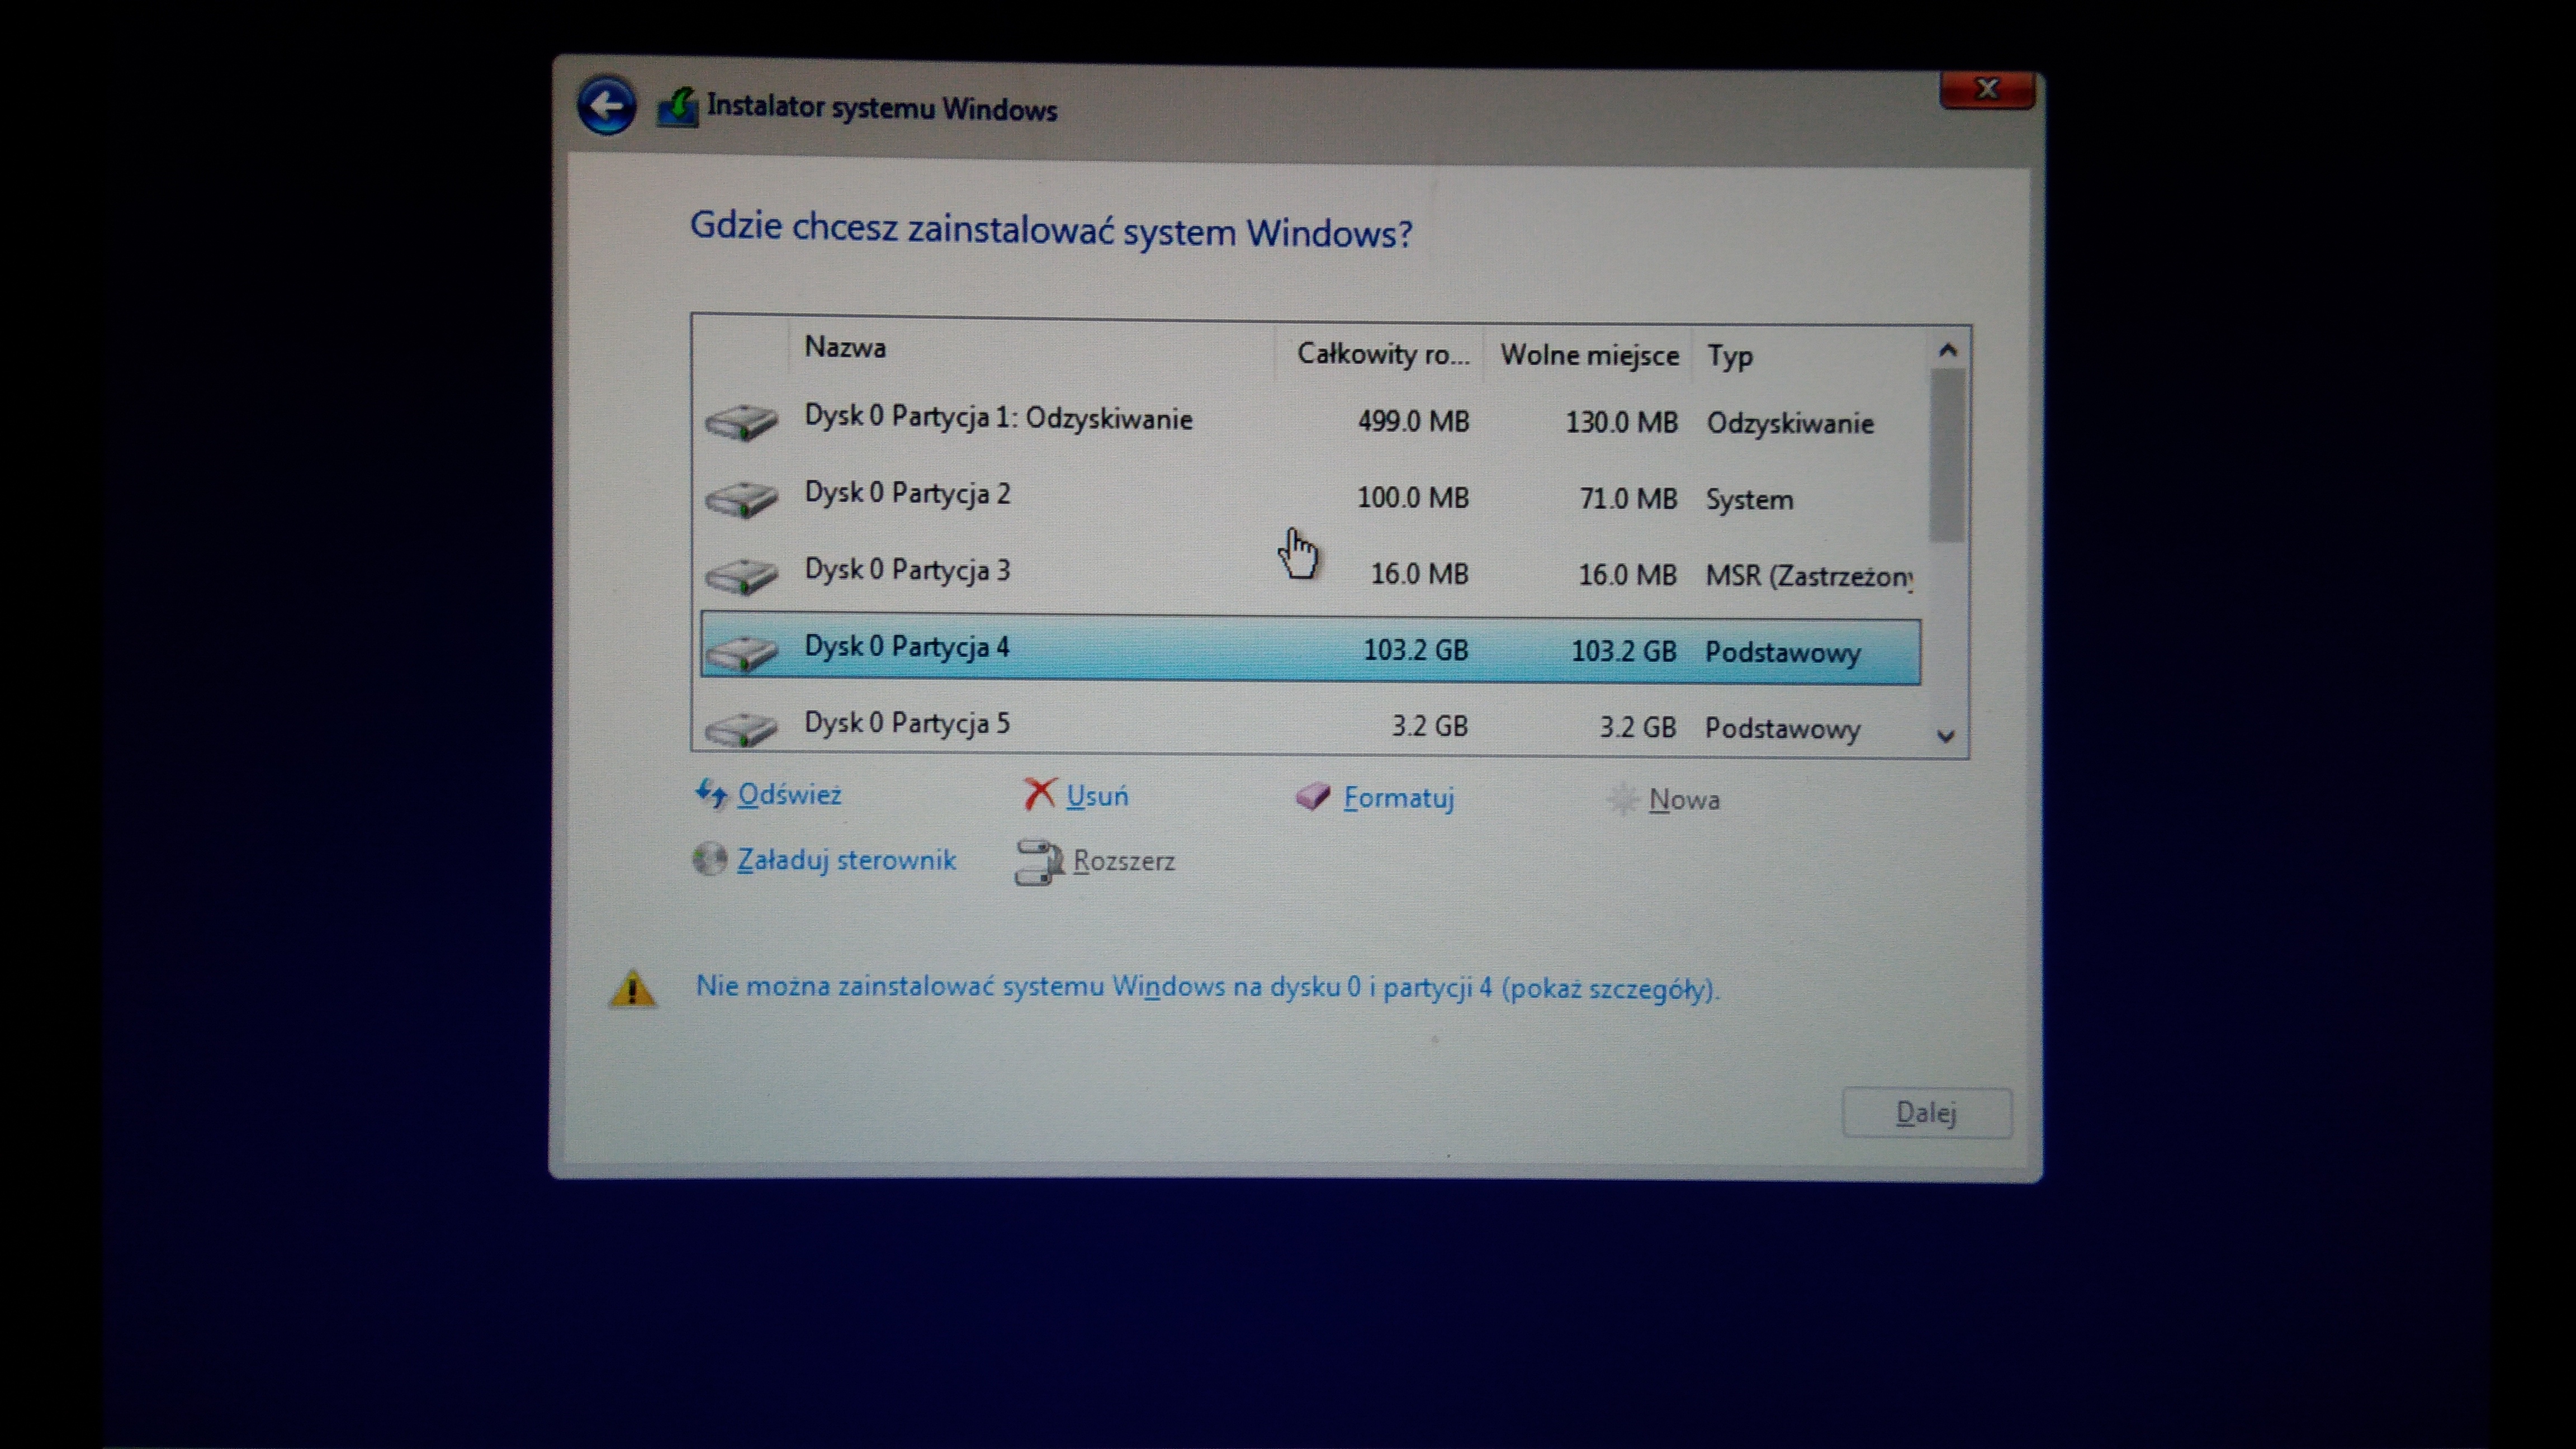Sort by Wolne miejsce column header

(1589, 355)
